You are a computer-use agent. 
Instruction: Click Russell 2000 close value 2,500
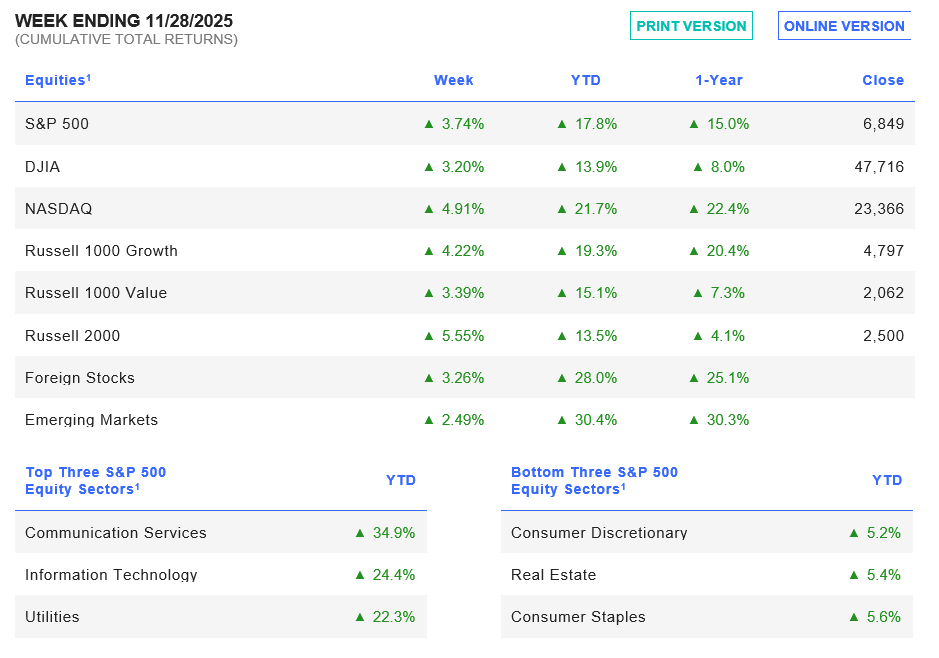click(x=883, y=336)
